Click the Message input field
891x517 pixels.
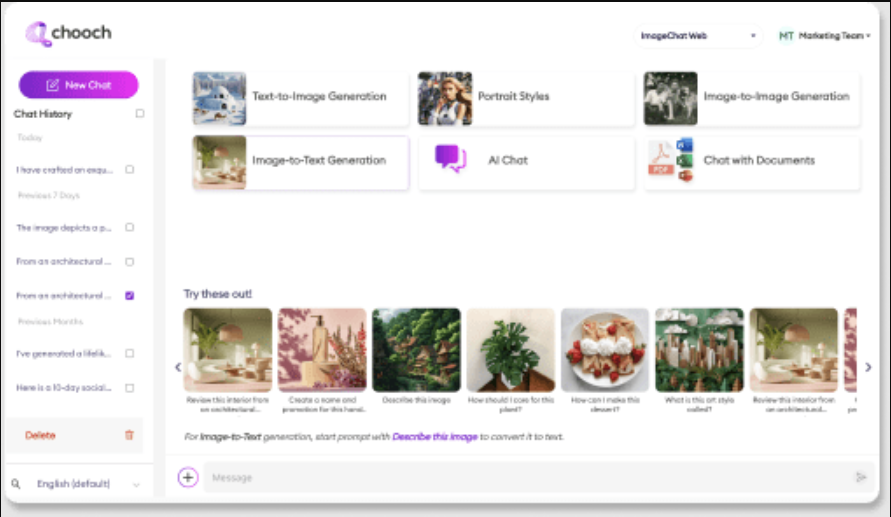tap(528, 477)
